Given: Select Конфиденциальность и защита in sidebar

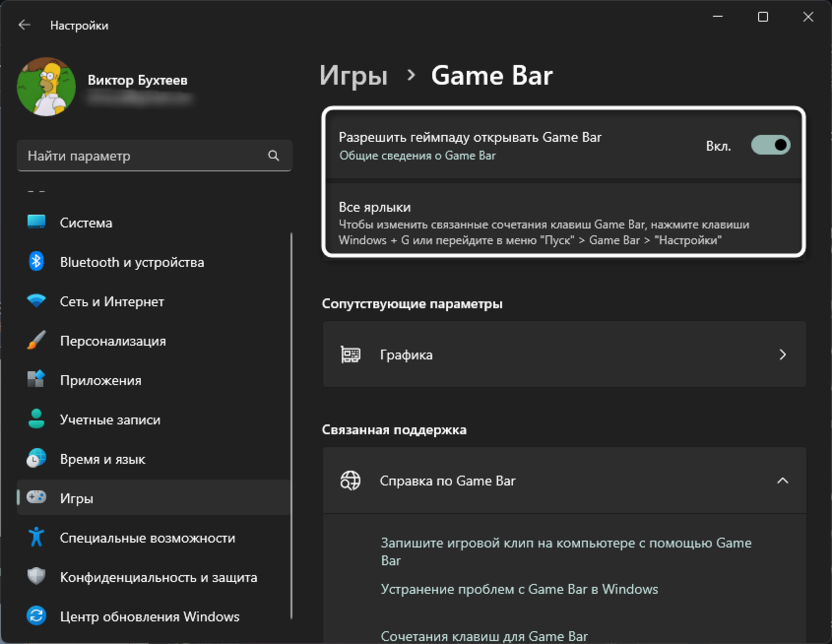Looking at the screenshot, I should click(158, 577).
